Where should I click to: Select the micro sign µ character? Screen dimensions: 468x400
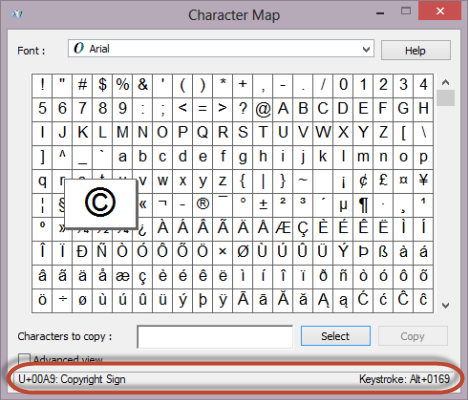[343, 204]
